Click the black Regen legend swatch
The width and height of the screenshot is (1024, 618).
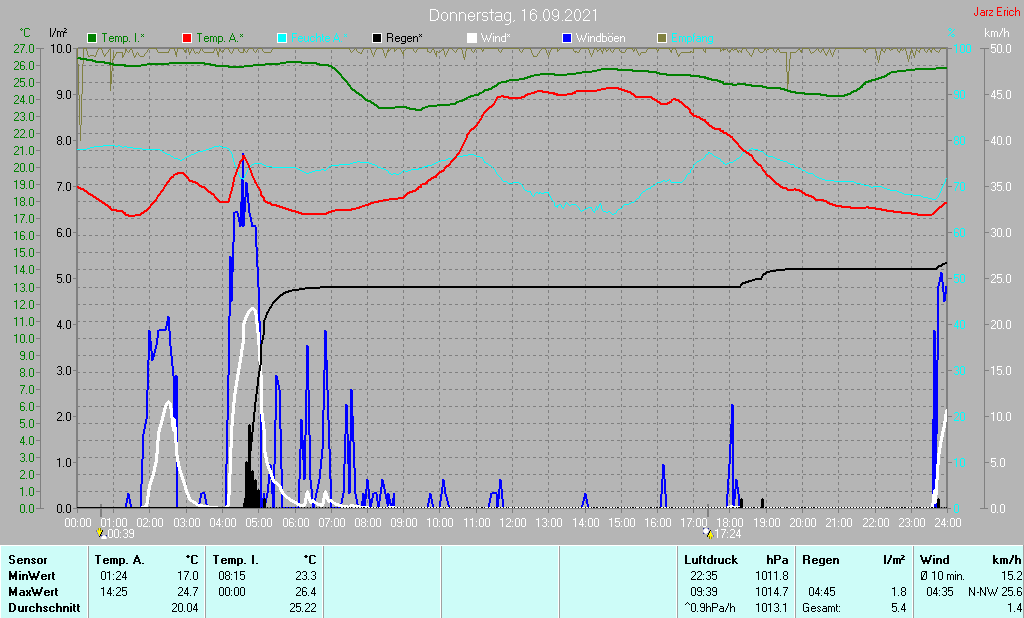[377, 38]
